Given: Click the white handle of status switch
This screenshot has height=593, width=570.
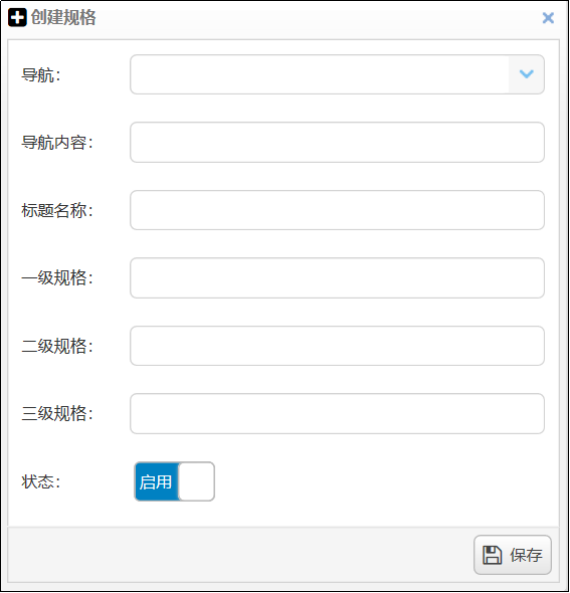Looking at the screenshot, I should click(196, 481).
